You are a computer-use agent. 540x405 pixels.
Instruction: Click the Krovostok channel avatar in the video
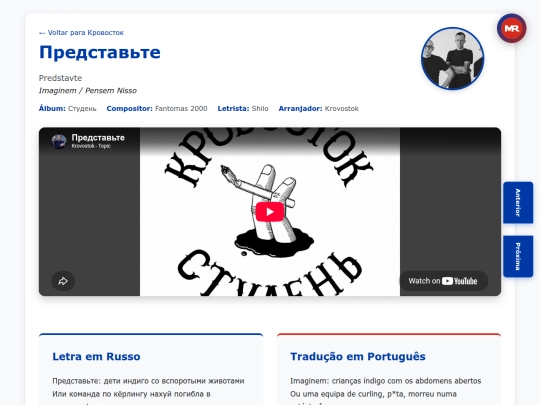pos(59,141)
